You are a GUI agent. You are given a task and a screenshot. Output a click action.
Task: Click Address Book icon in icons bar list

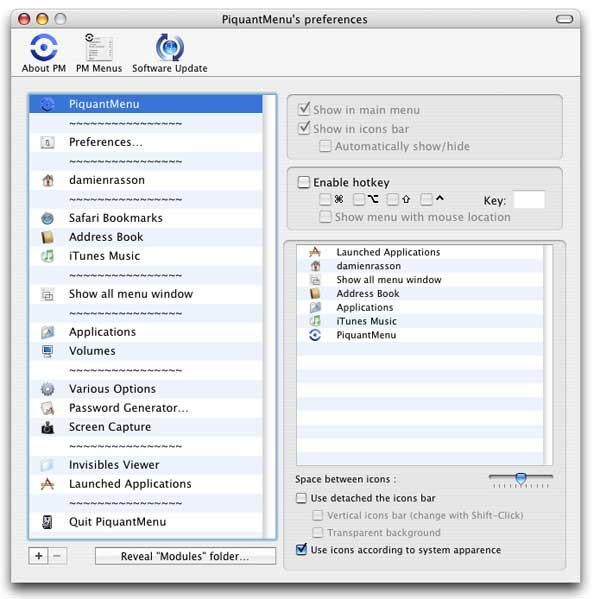click(315, 294)
